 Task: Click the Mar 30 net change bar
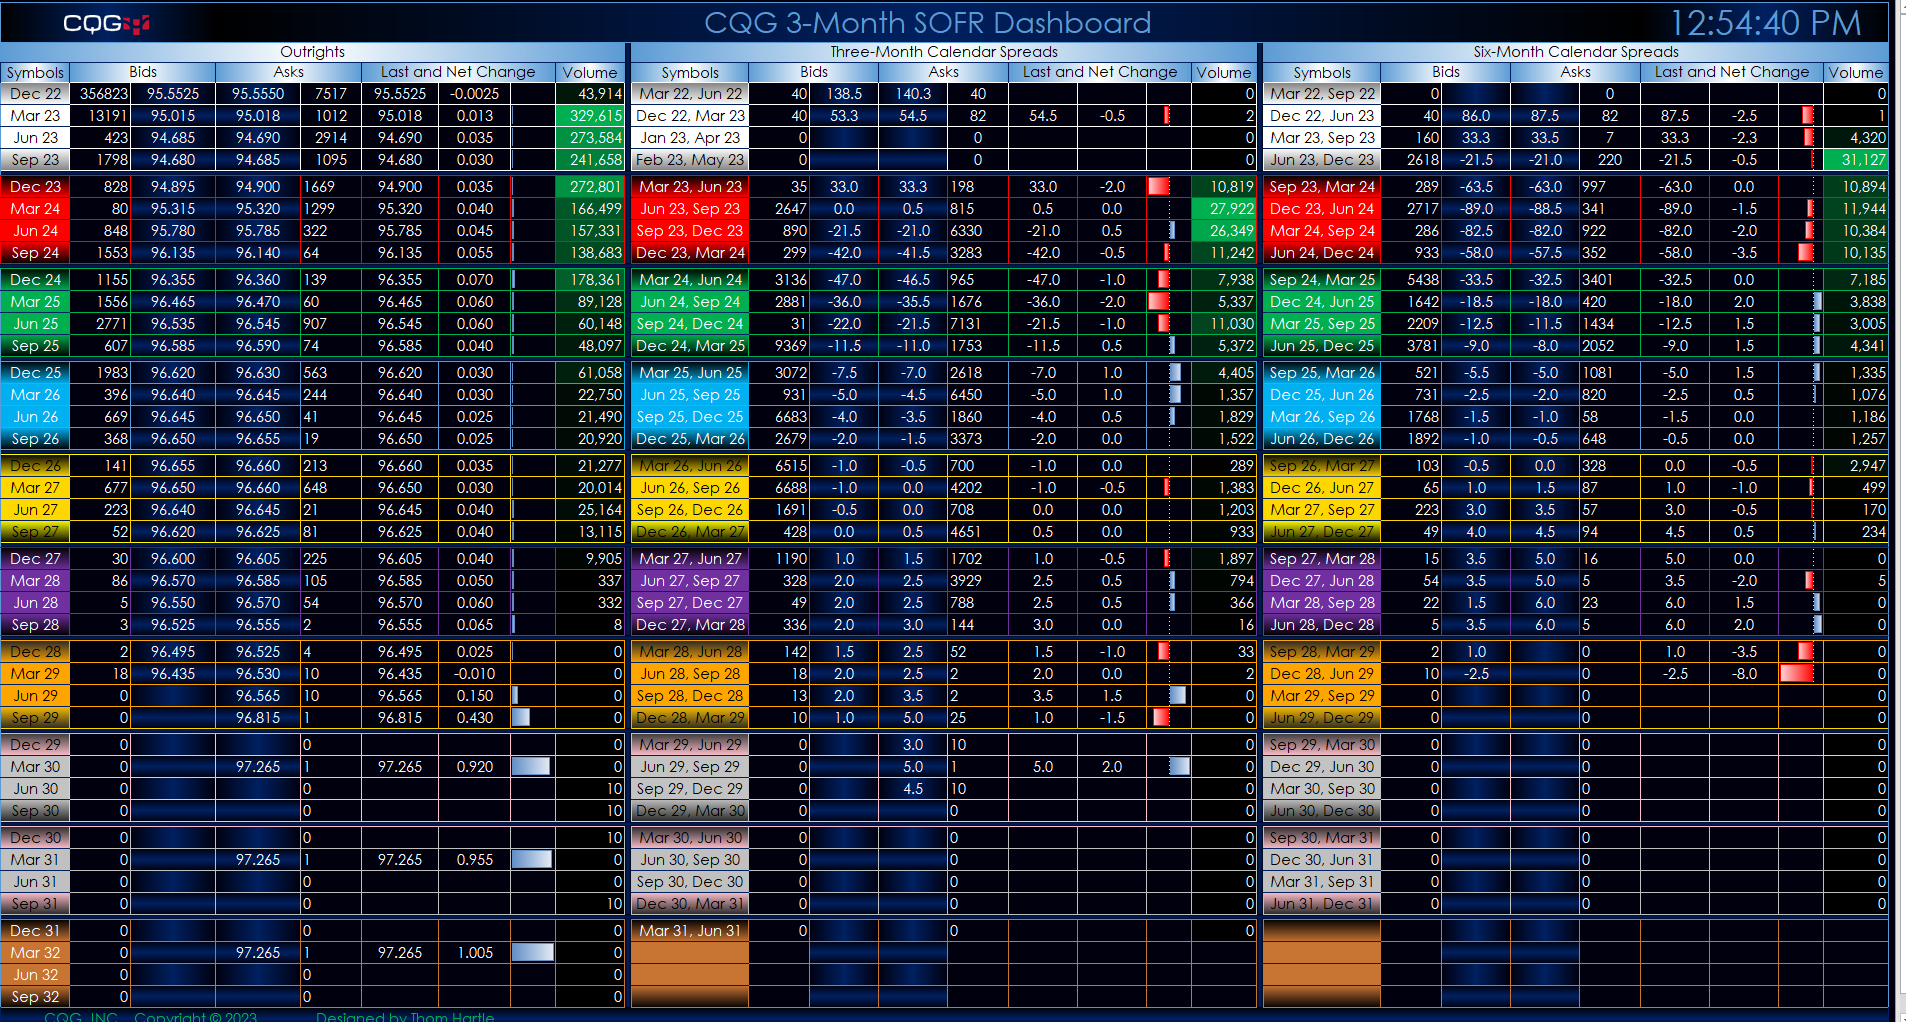(x=531, y=767)
